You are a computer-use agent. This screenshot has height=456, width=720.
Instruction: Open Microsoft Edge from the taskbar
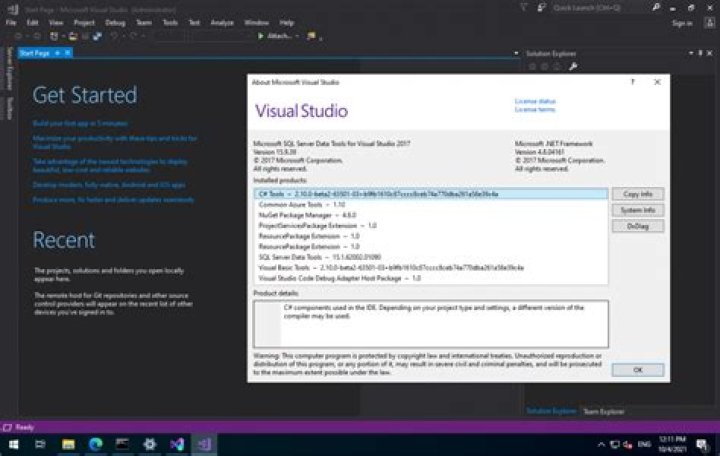pos(96,443)
